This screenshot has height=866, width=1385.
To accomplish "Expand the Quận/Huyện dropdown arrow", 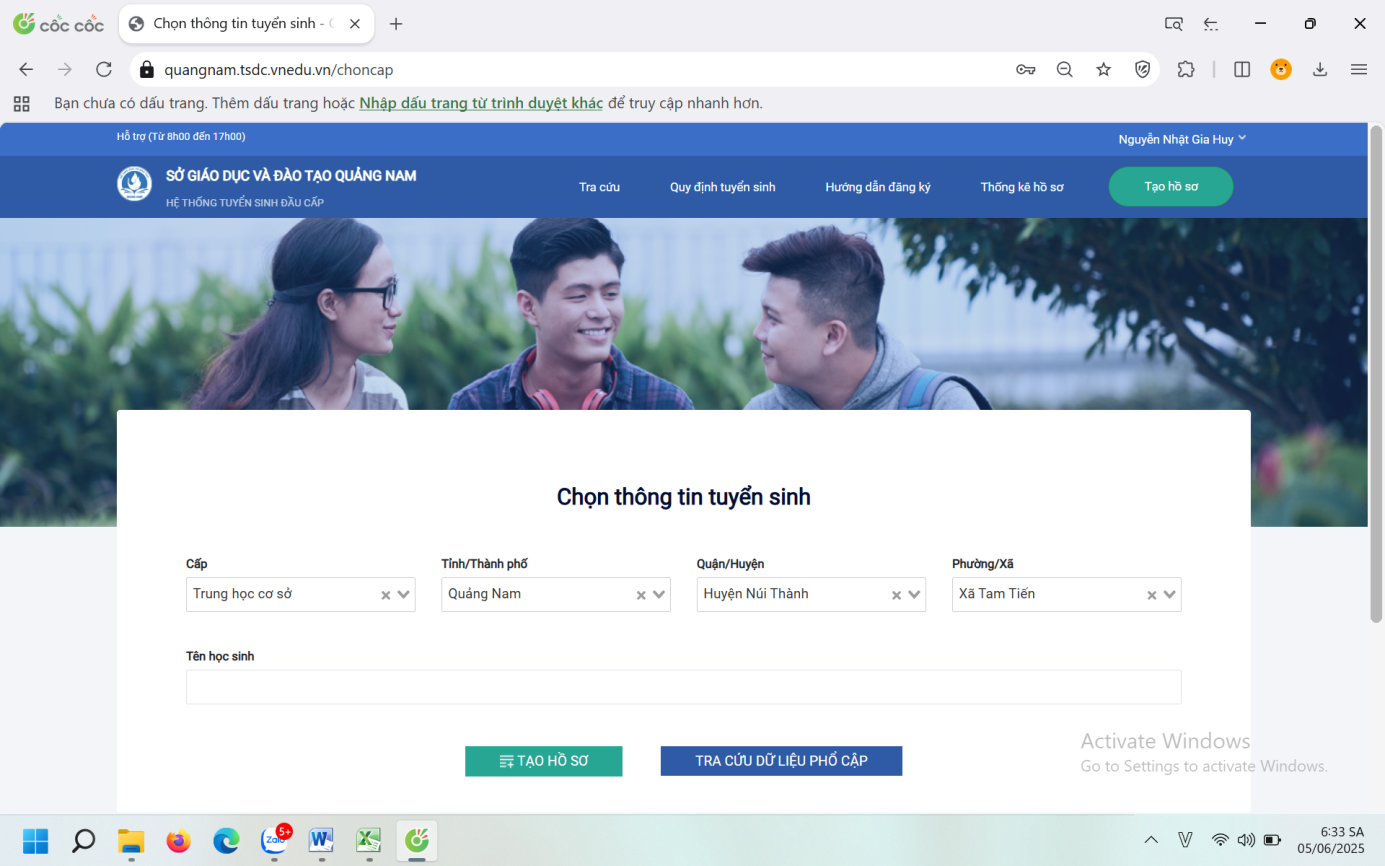I will 914,594.
